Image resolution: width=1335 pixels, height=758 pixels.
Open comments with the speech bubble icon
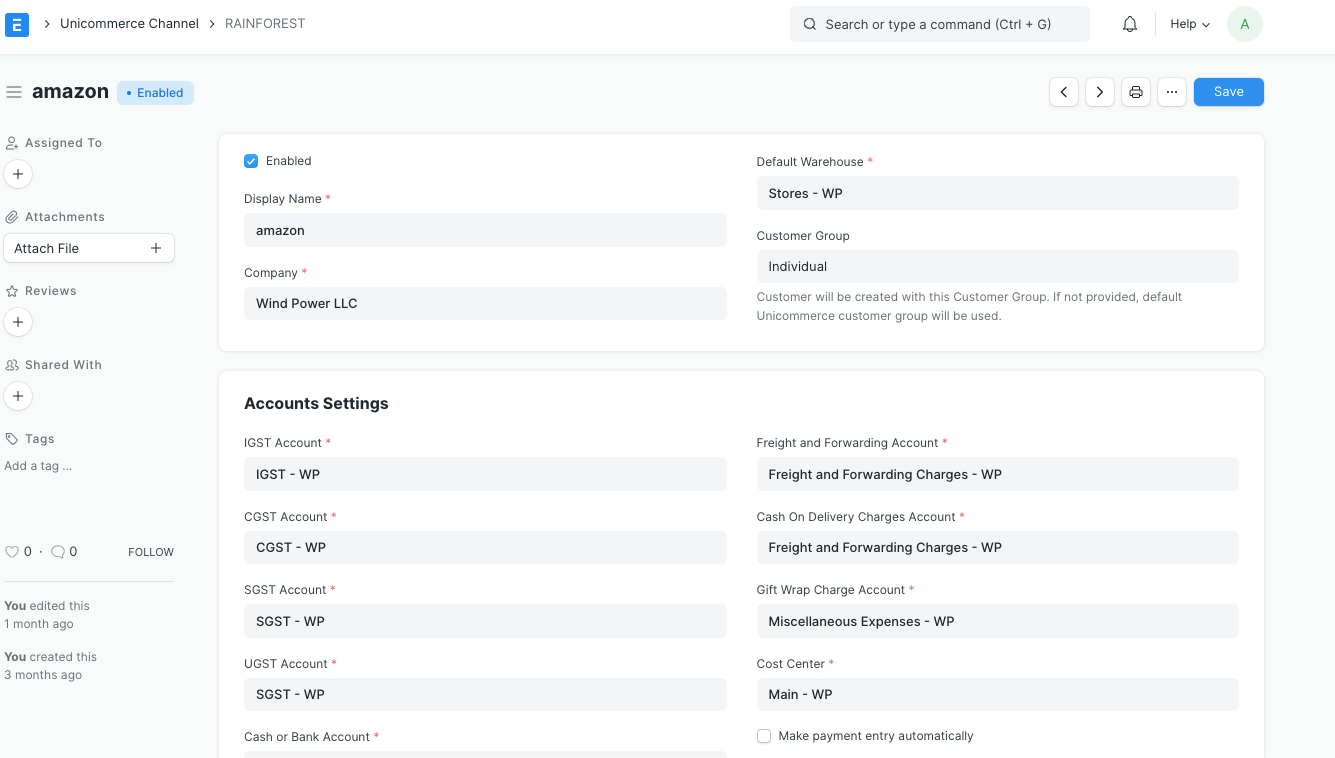point(56,551)
